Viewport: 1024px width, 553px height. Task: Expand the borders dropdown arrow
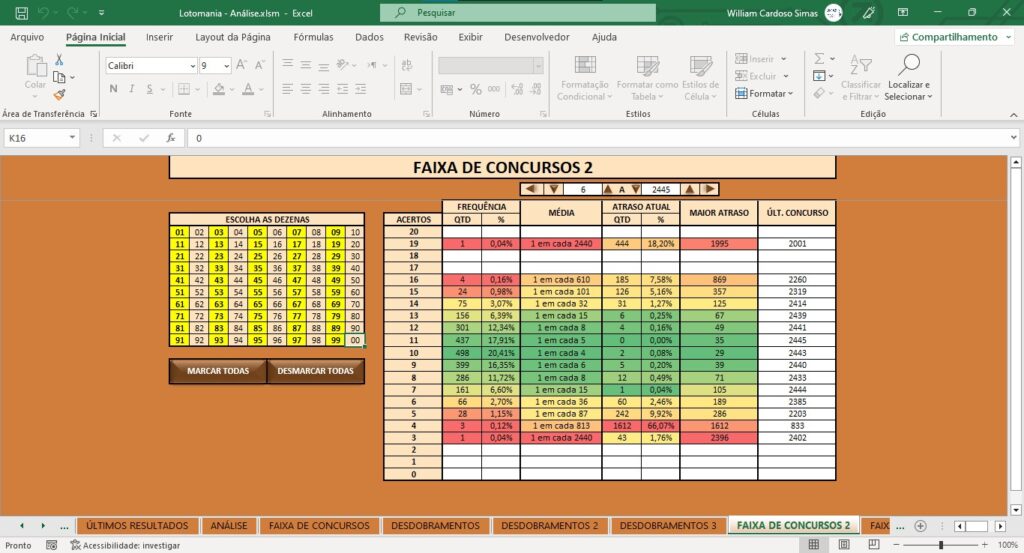[x=199, y=89]
